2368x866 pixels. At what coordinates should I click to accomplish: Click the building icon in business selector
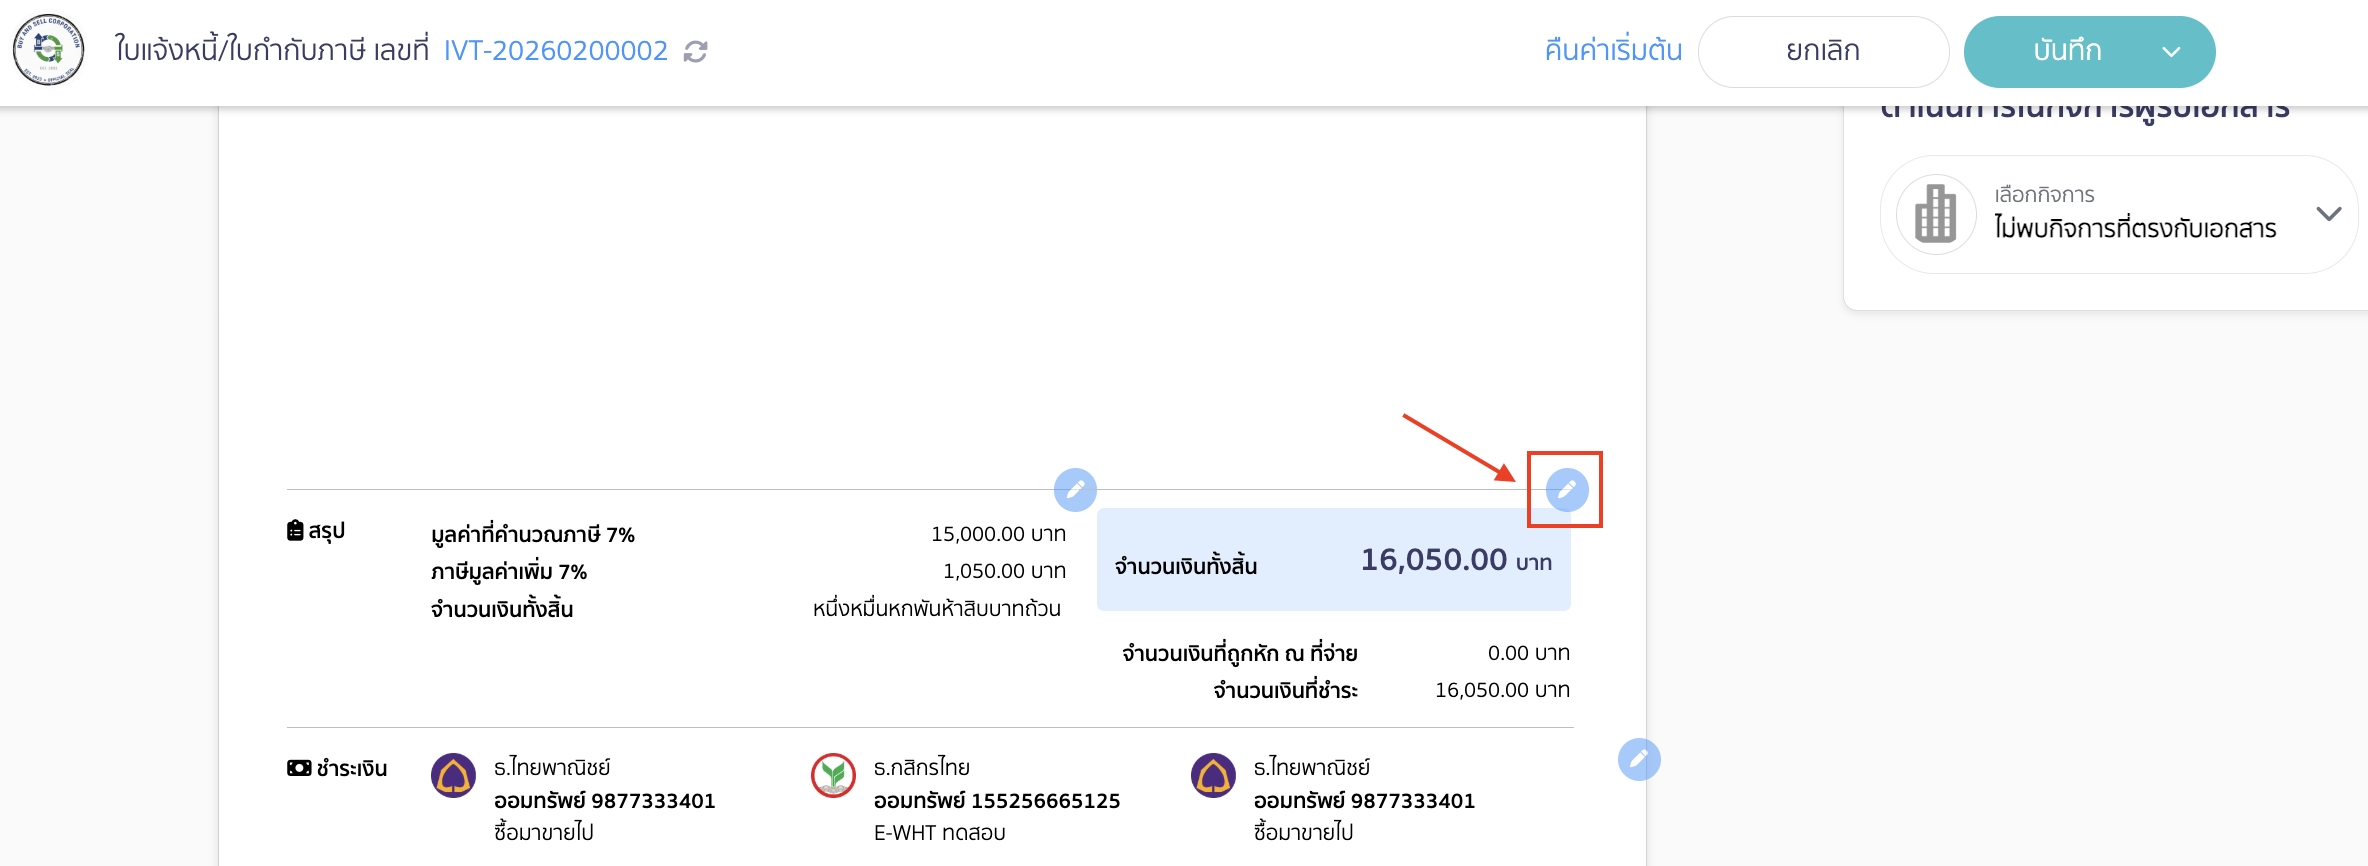click(1936, 214)
